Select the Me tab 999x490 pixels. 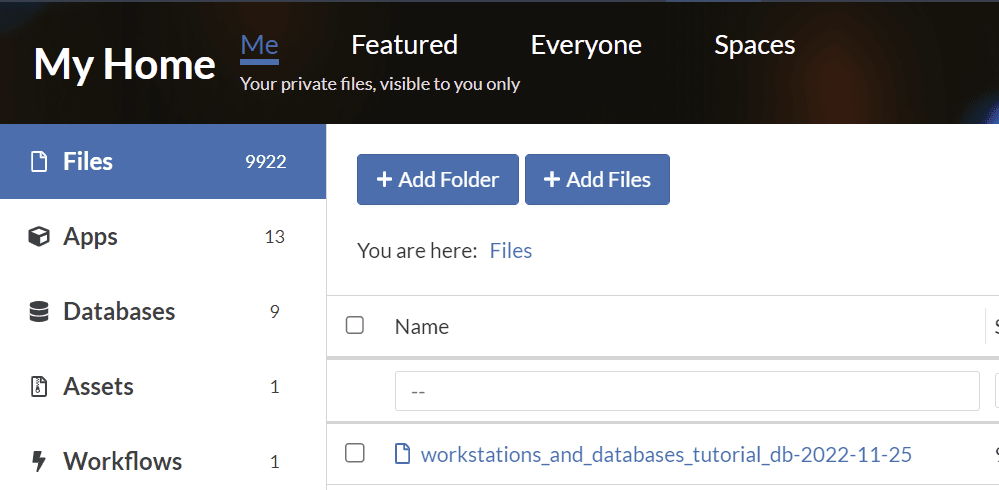point(259,45)
